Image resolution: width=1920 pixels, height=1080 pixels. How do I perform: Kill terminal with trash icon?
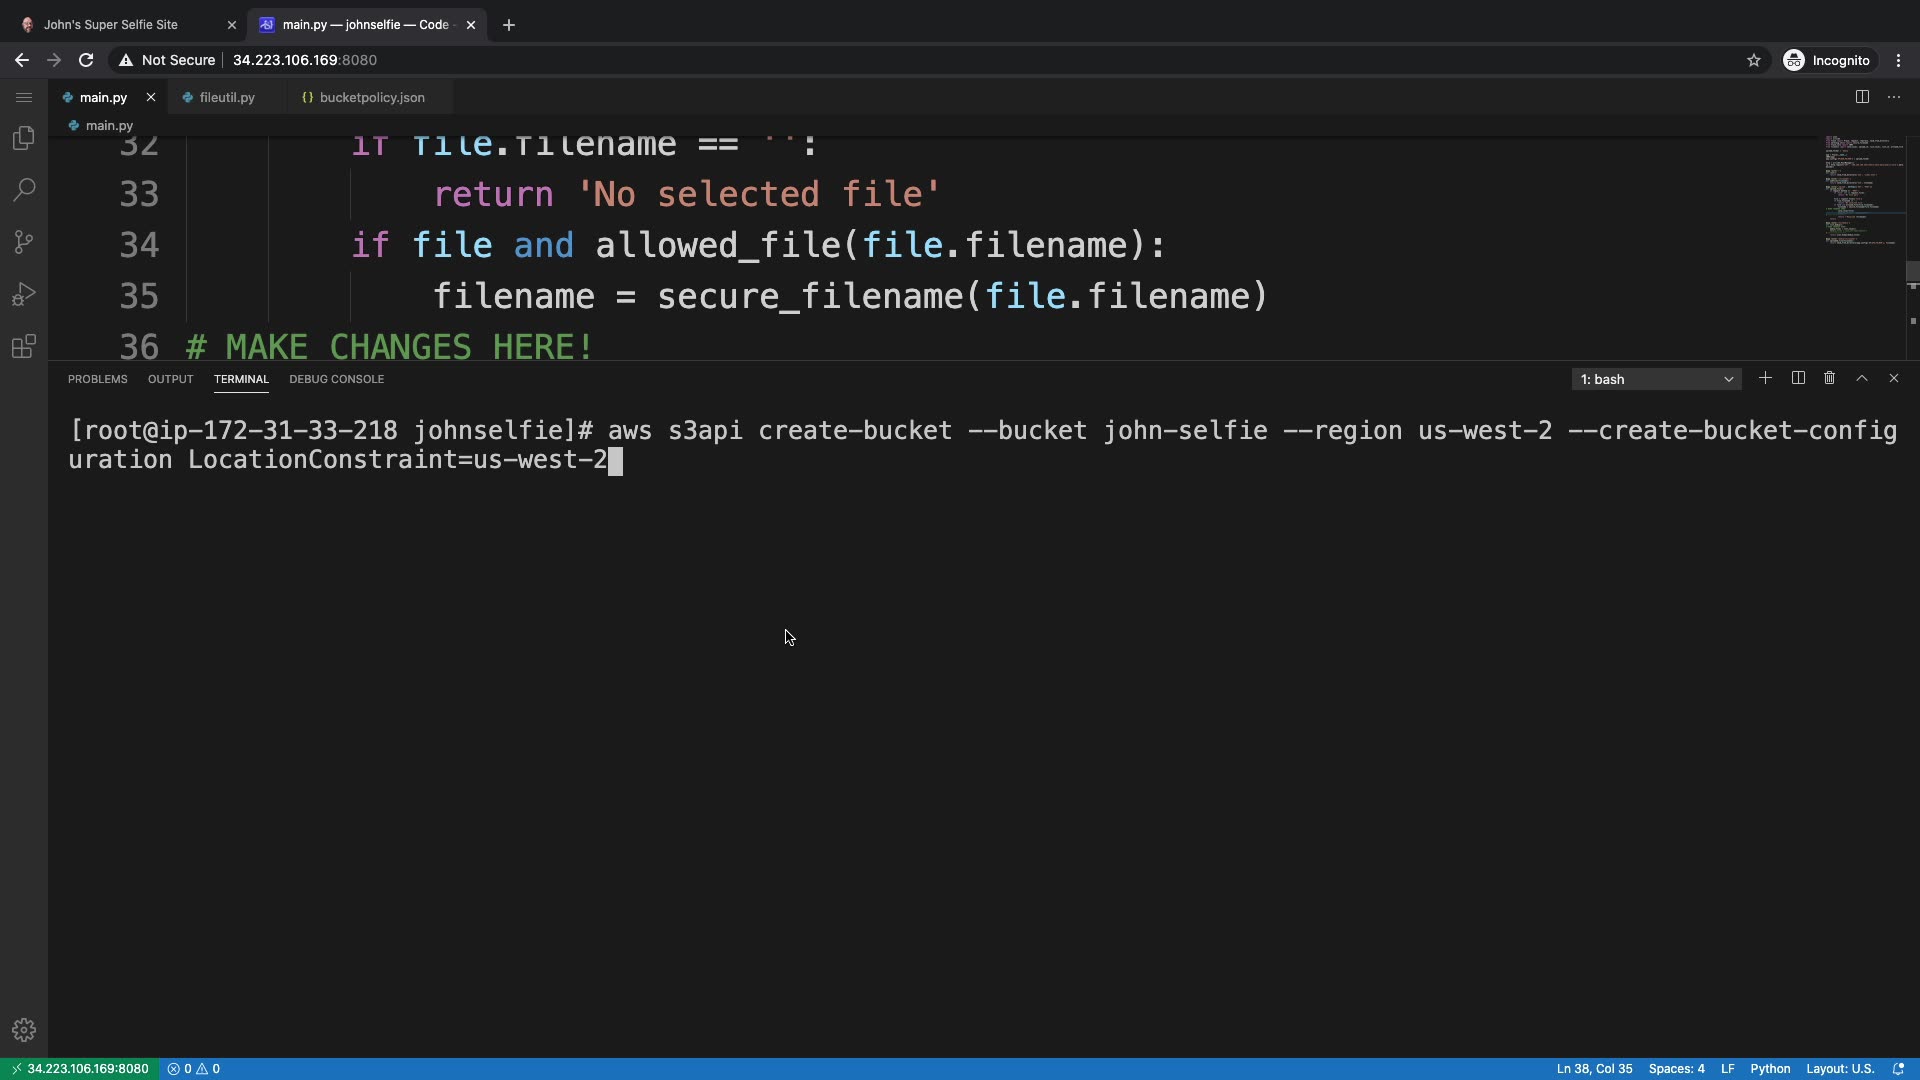pyautogui.click(x=1829, y=378)
